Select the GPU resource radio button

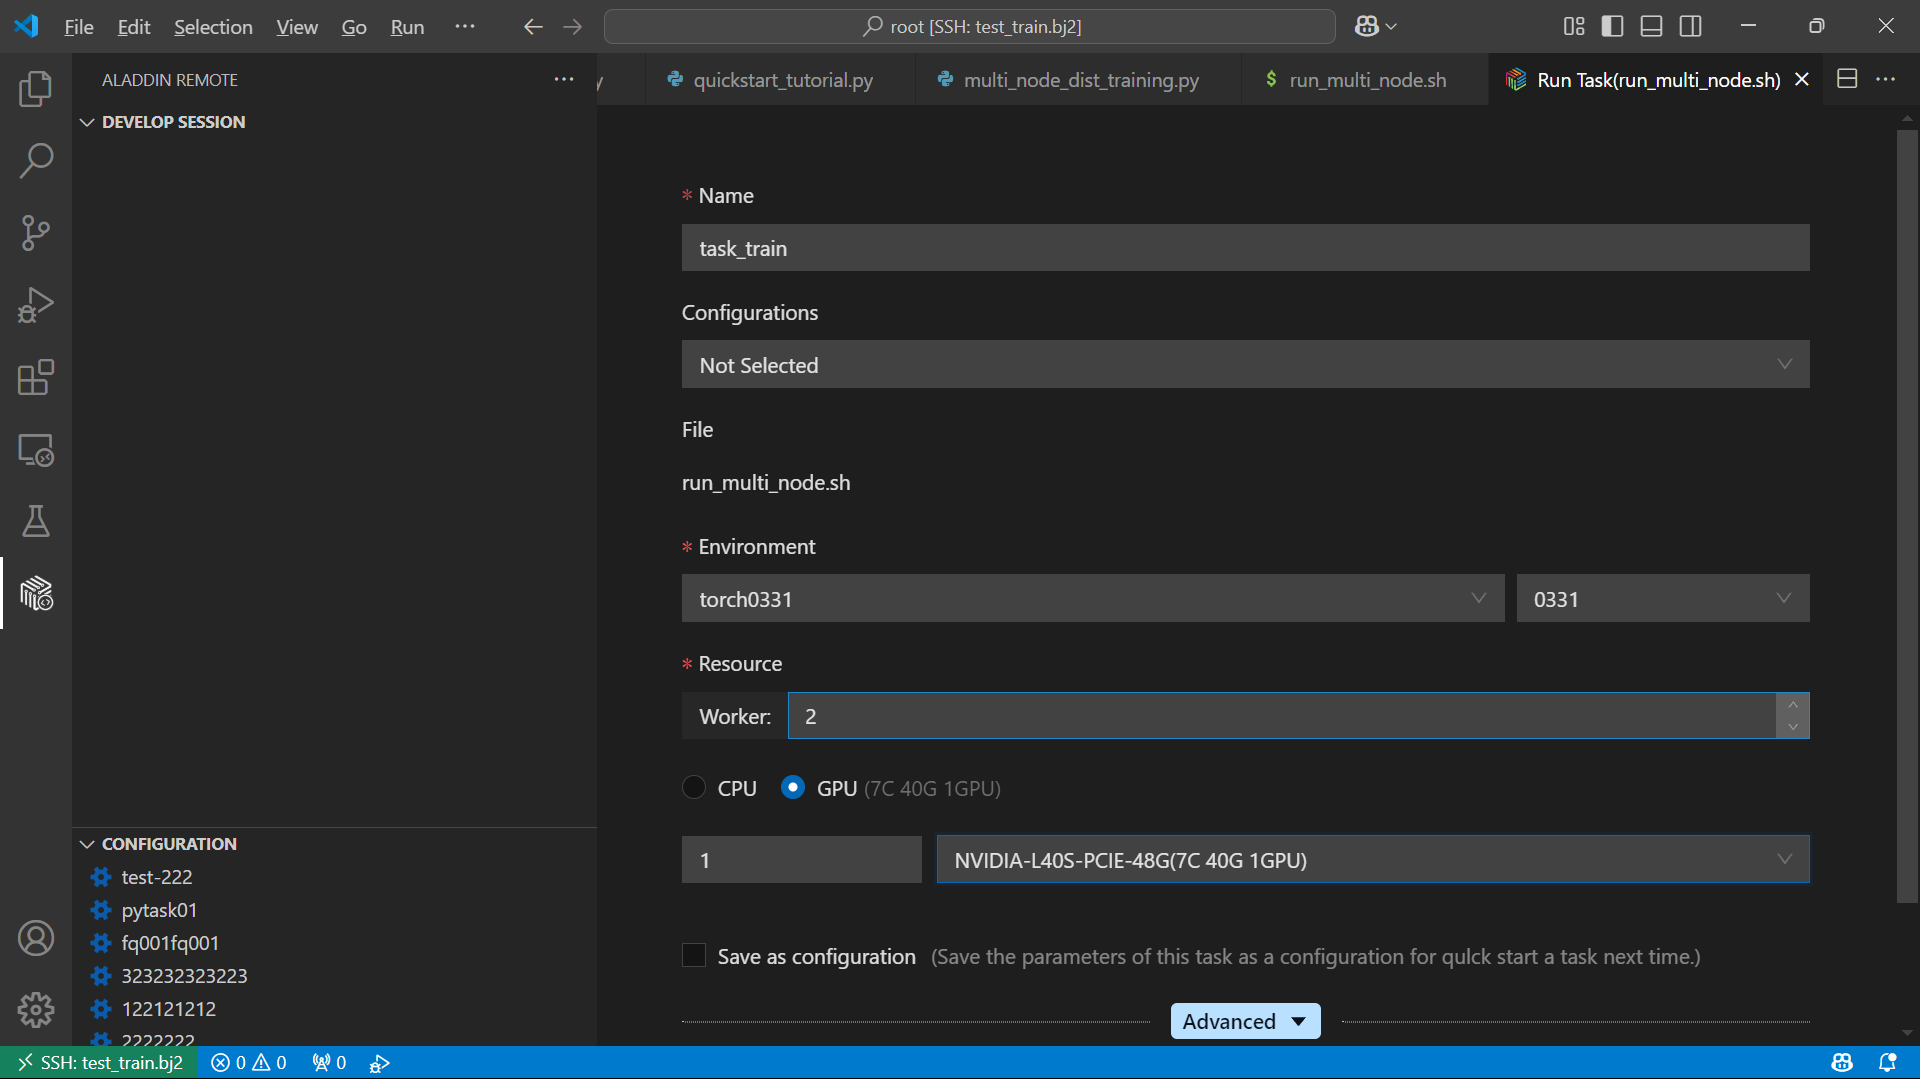(x=793, y=788)
